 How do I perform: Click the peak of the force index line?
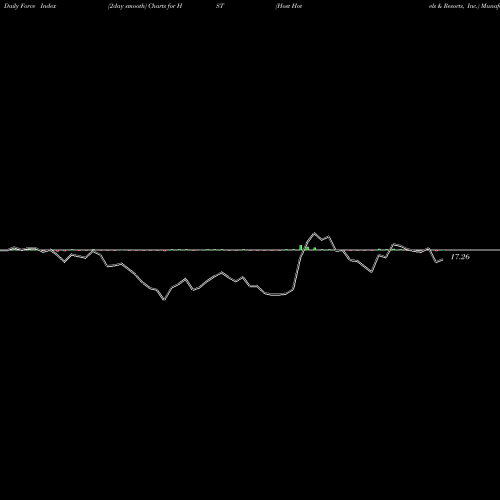click(314, 233)
